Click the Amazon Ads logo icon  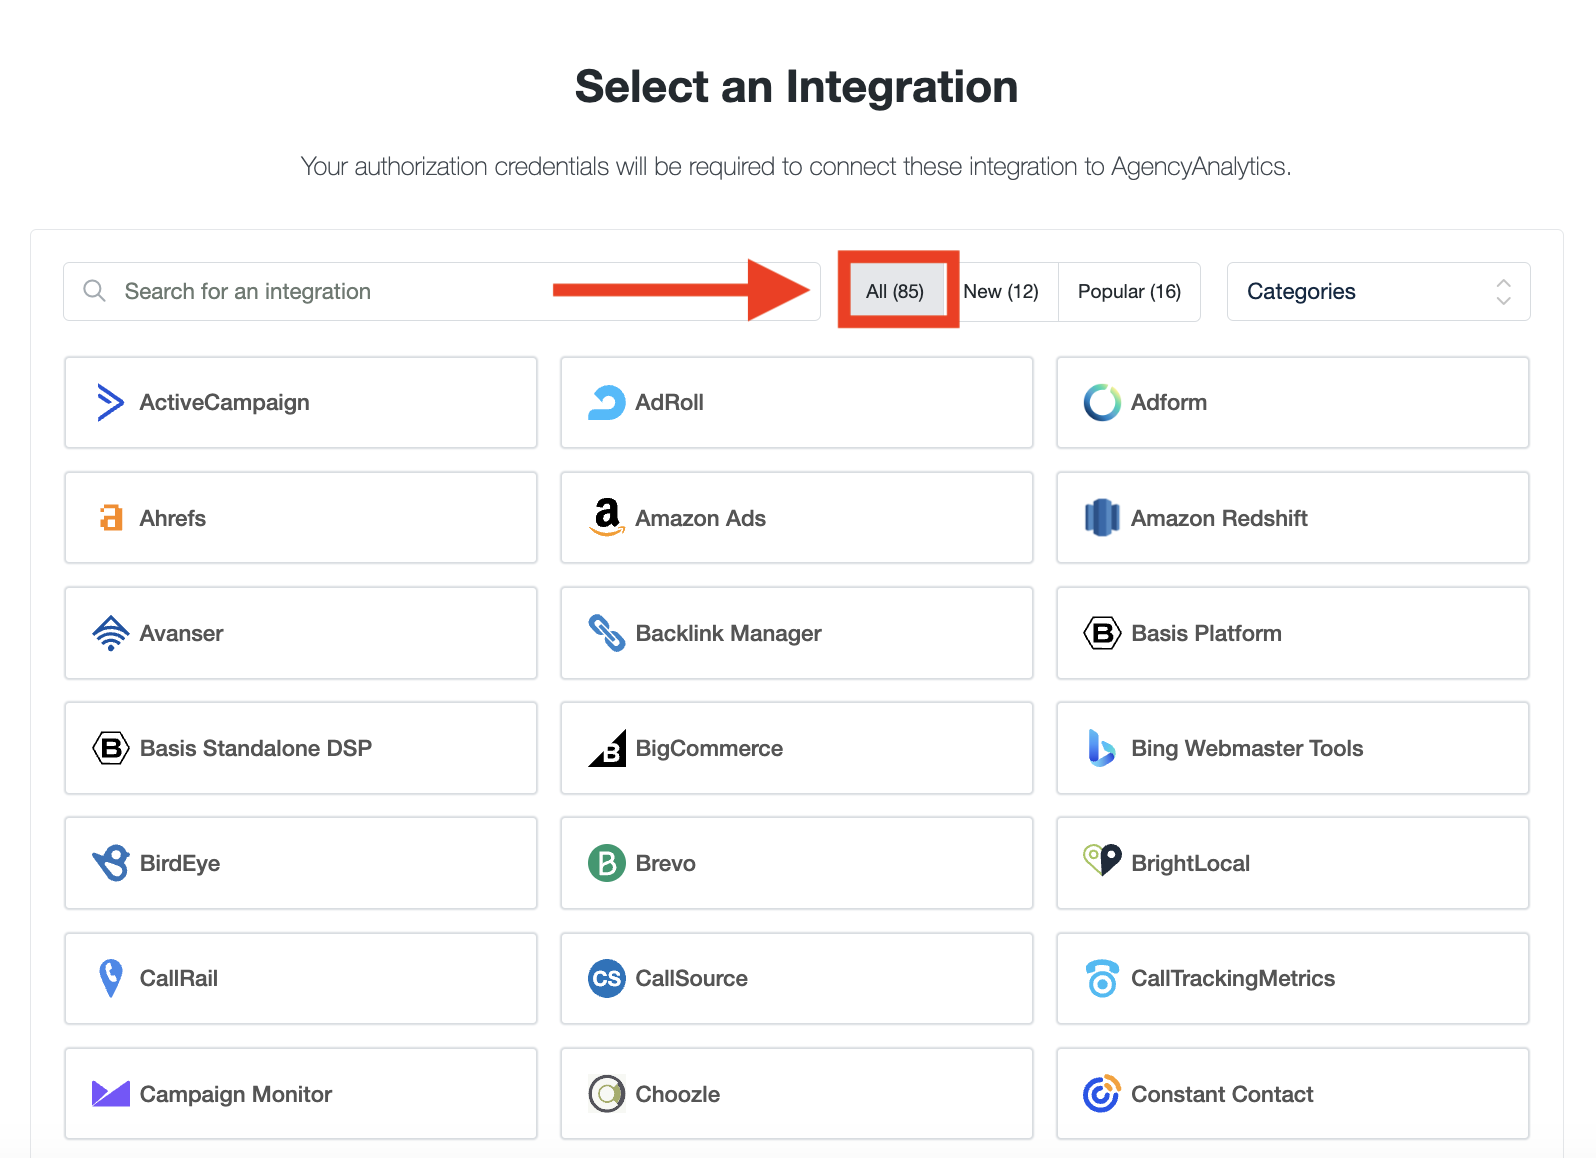point(607,517)
